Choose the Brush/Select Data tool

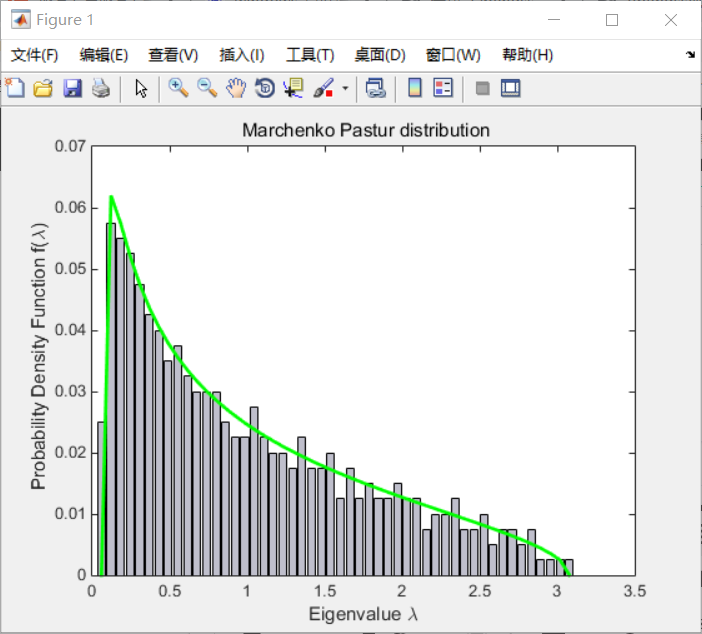coord(323,88)
